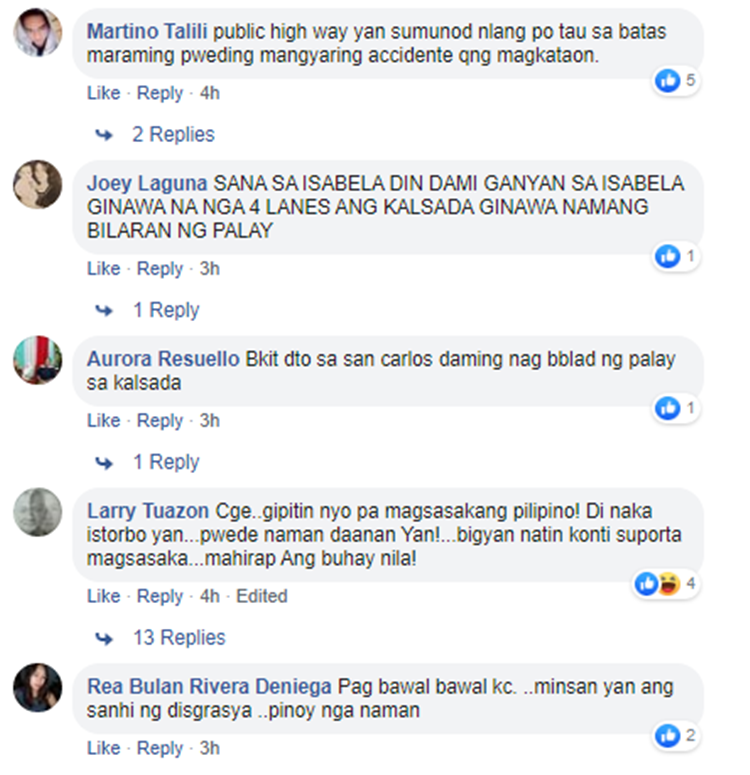Open Rea Bulan Rivera Deniega's profile link

point(209,687)
